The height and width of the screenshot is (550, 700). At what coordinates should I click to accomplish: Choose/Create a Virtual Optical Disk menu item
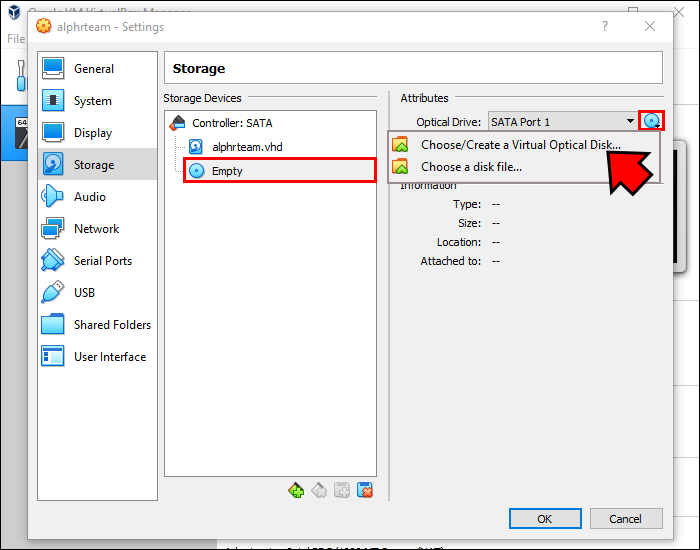(524, 145)
